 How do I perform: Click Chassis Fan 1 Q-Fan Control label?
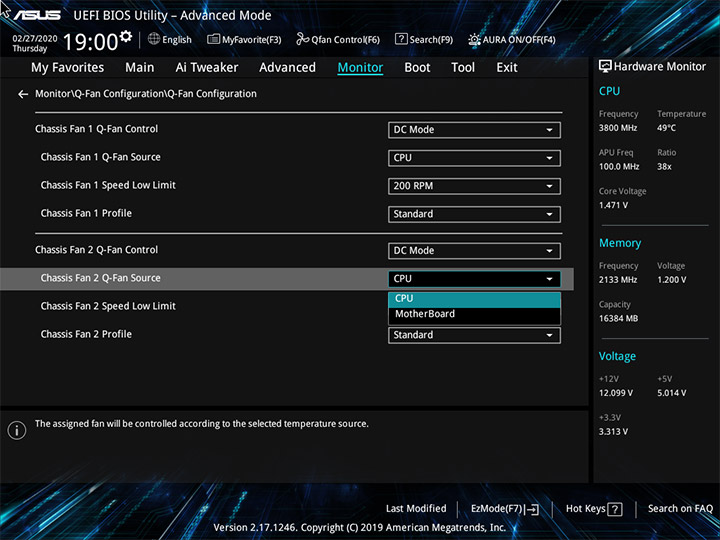pyautogui.click(x=96, y=129)
